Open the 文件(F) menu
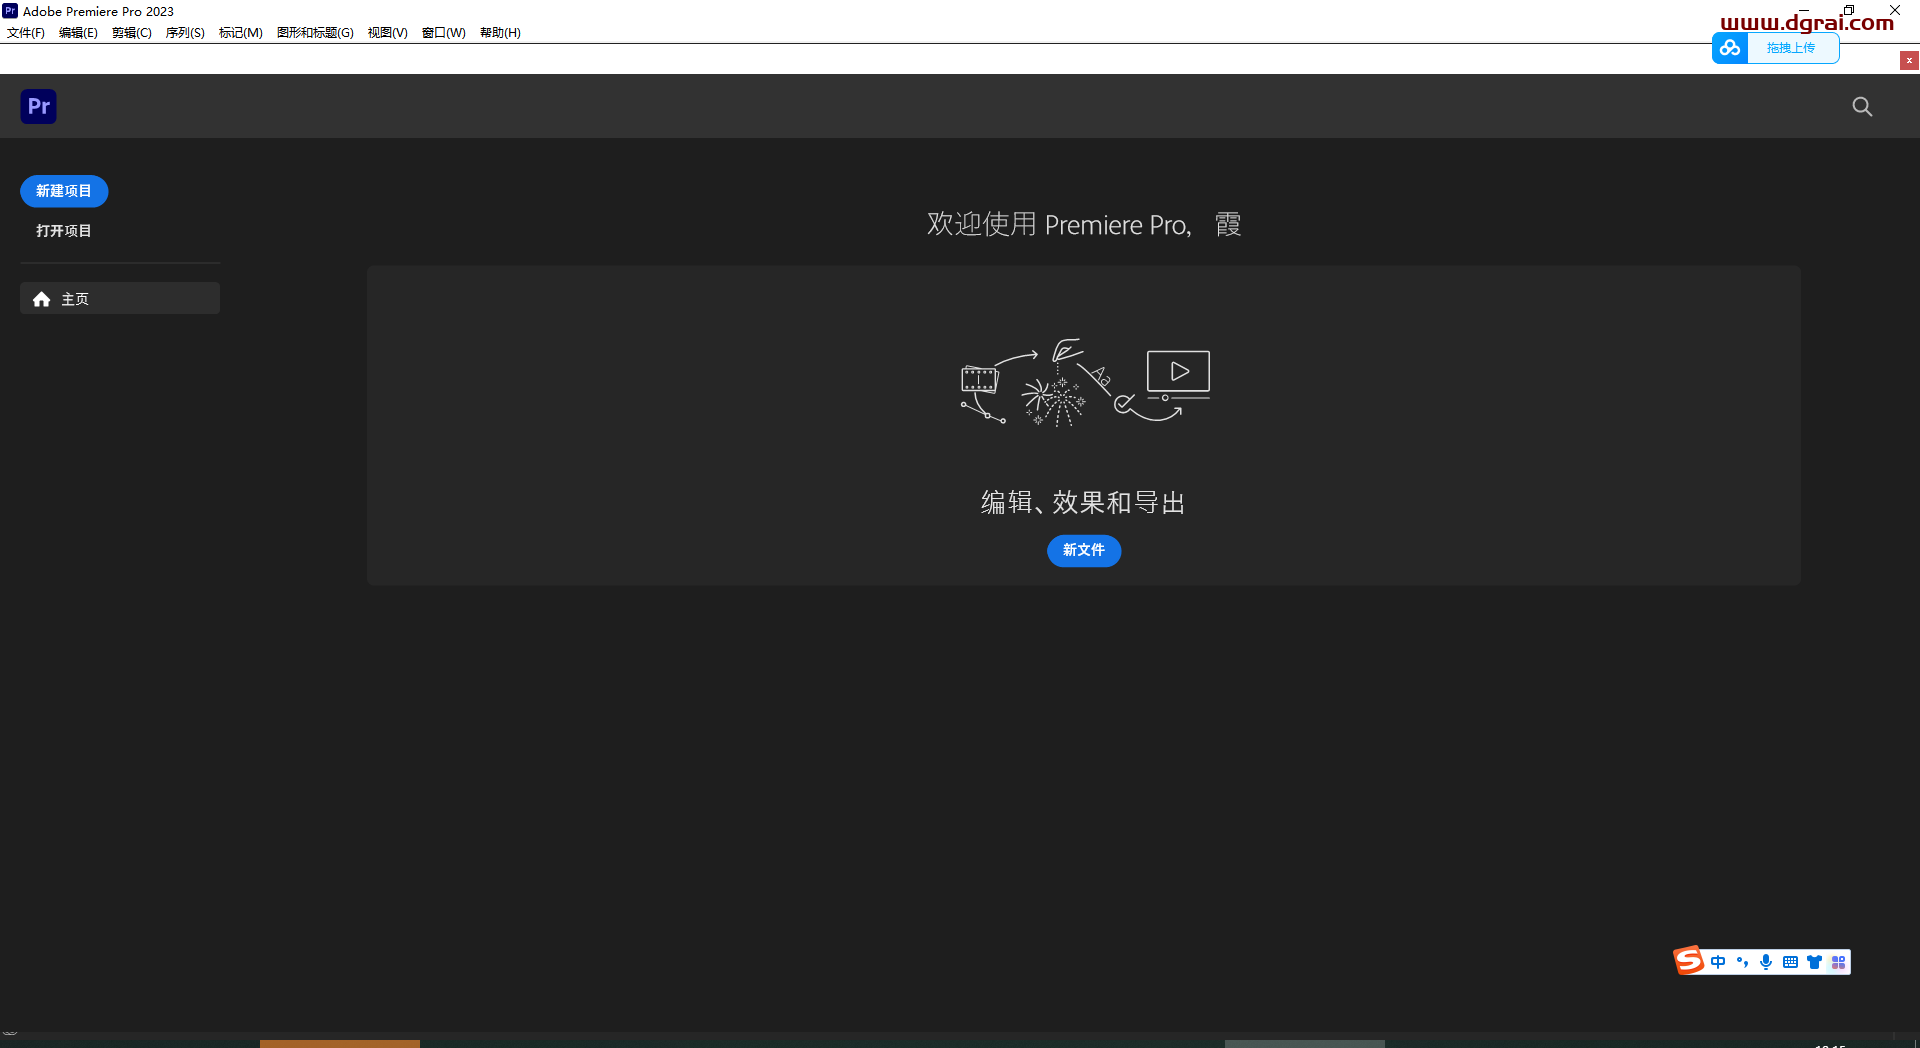The width and height of the screenshot is (1920, 1048). pos(25,32)
